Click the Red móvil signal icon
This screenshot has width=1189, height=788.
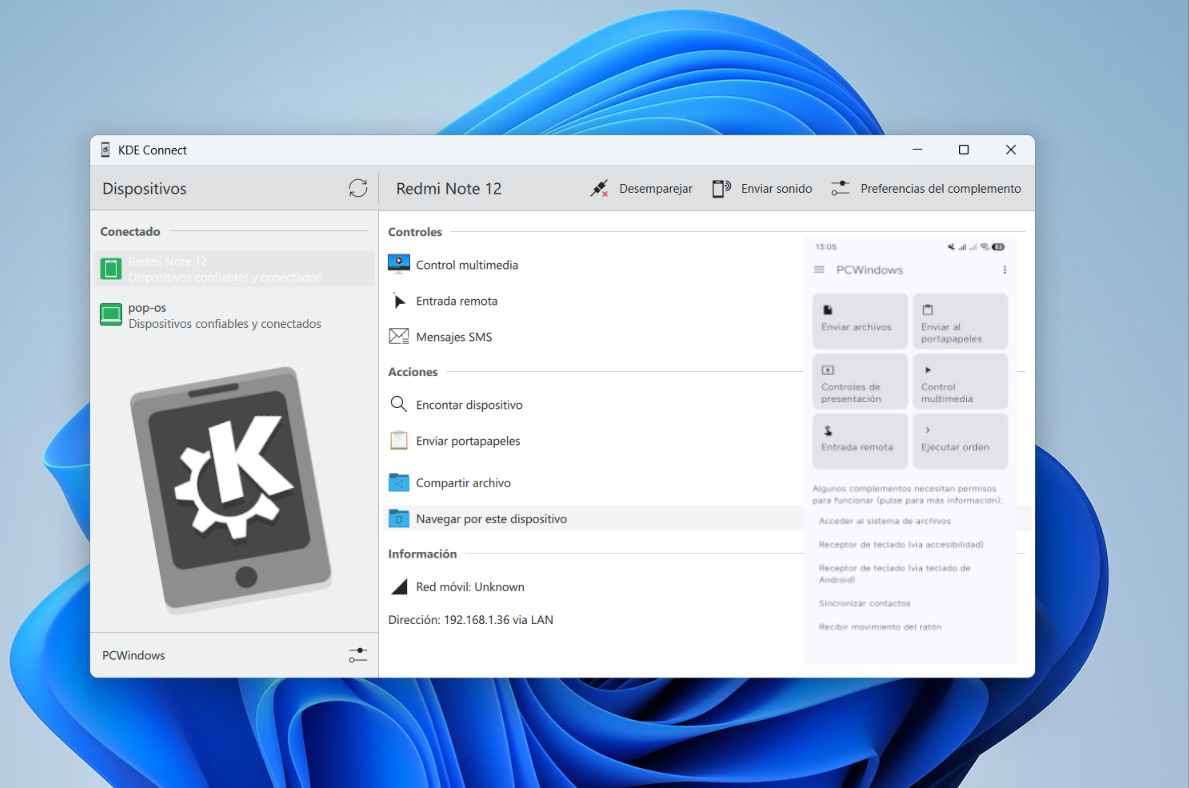(x=399, y=586)
